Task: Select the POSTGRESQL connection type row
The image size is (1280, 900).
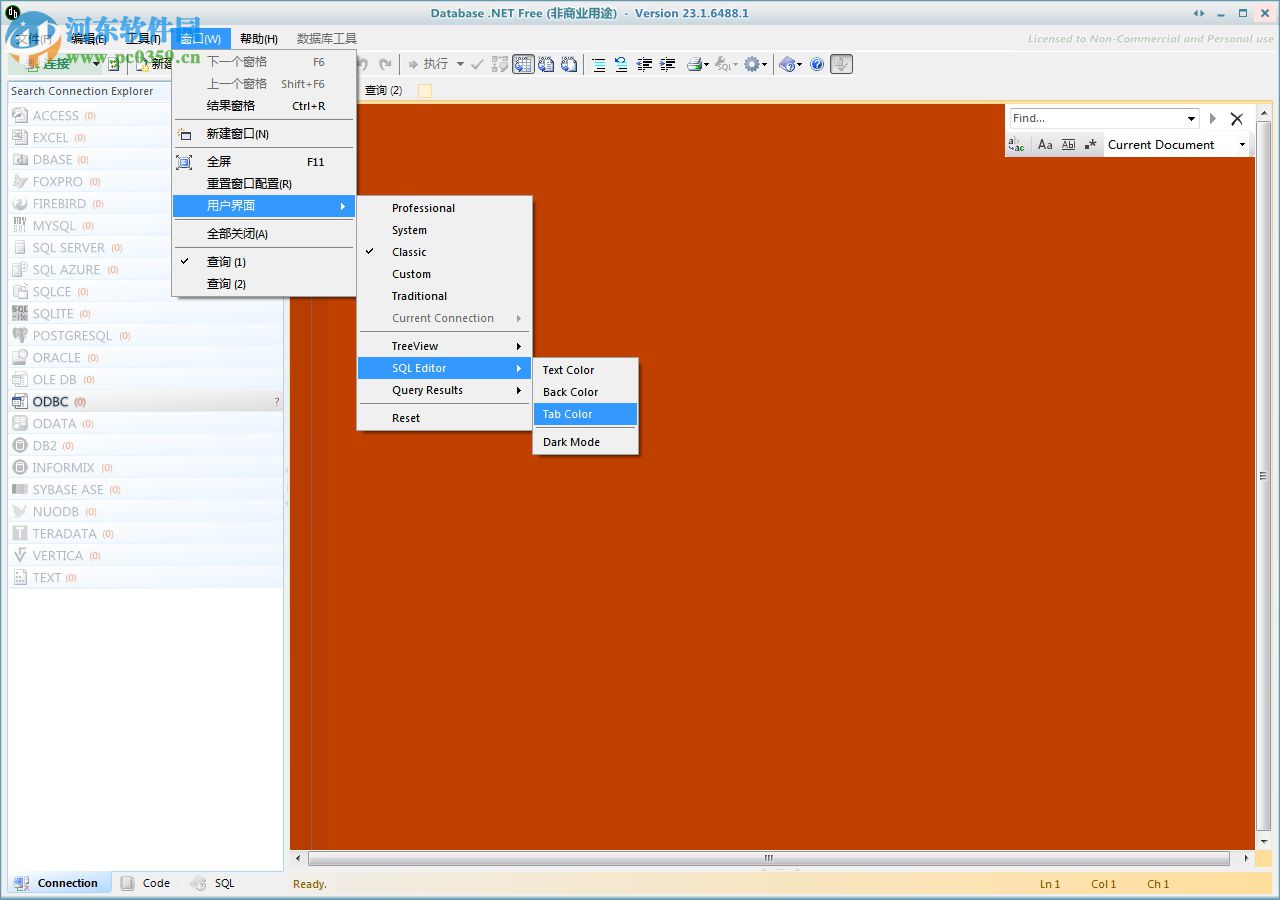Action: (145, 336)
